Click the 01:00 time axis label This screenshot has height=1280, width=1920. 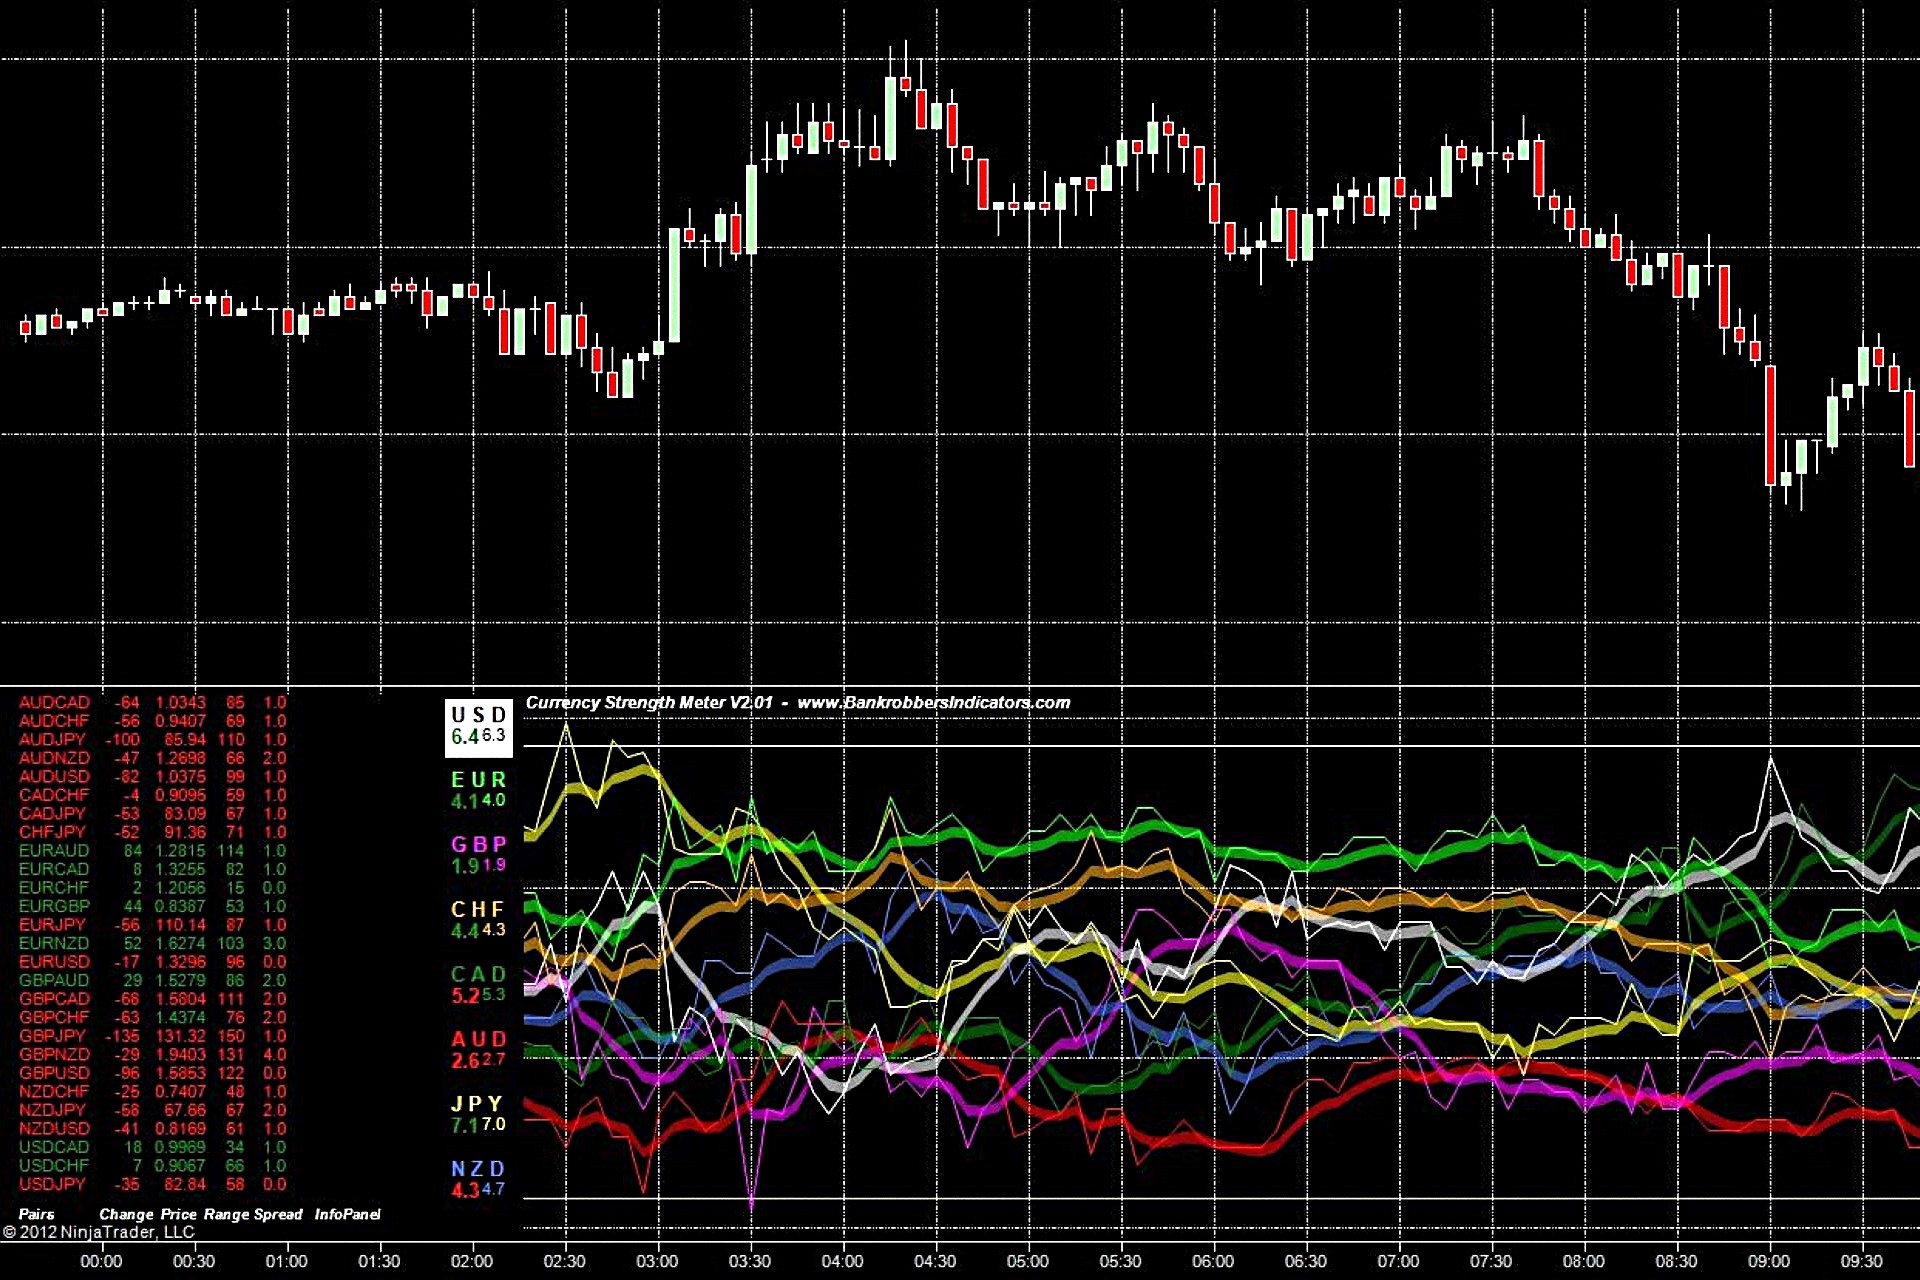[286, 1262]
